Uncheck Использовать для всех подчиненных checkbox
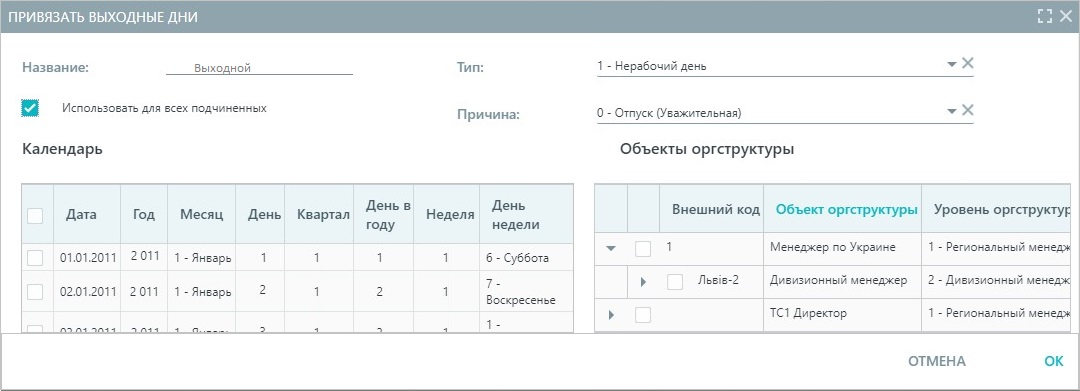The image size is (1080, 391). 30,108
